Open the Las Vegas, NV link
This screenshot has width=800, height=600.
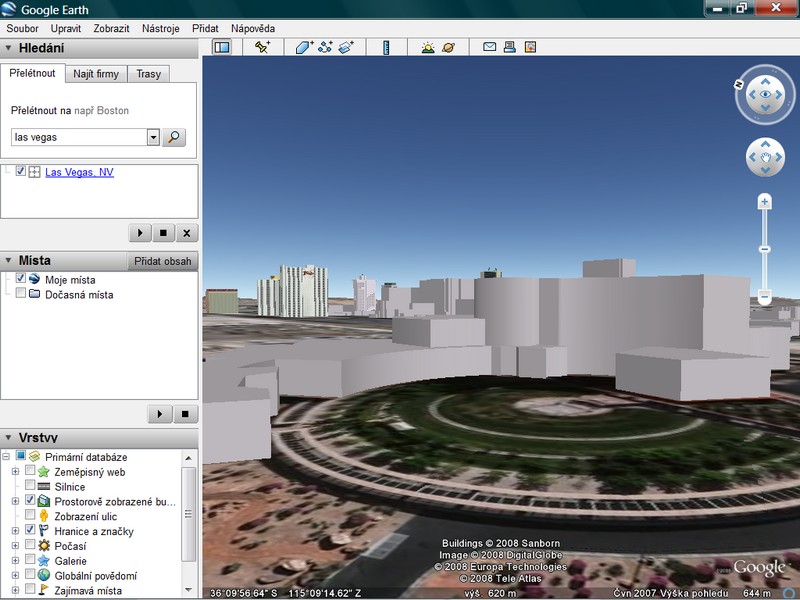click(80, 172)
